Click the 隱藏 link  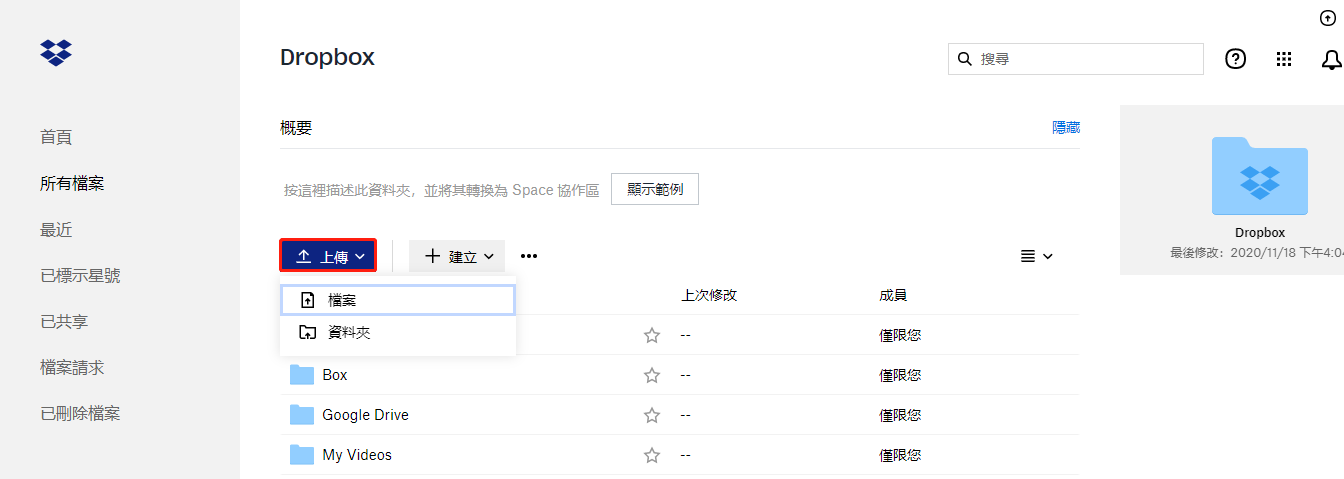point(1065,128)
